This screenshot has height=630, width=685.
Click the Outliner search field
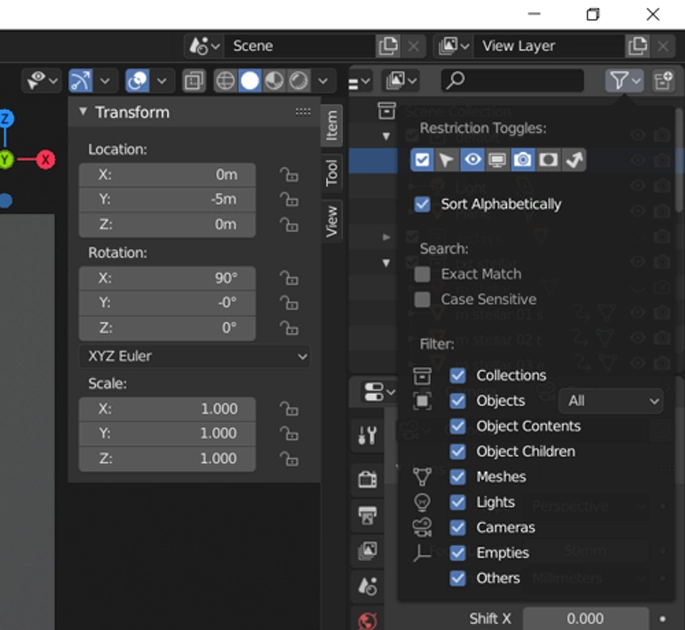click(512, 81)
